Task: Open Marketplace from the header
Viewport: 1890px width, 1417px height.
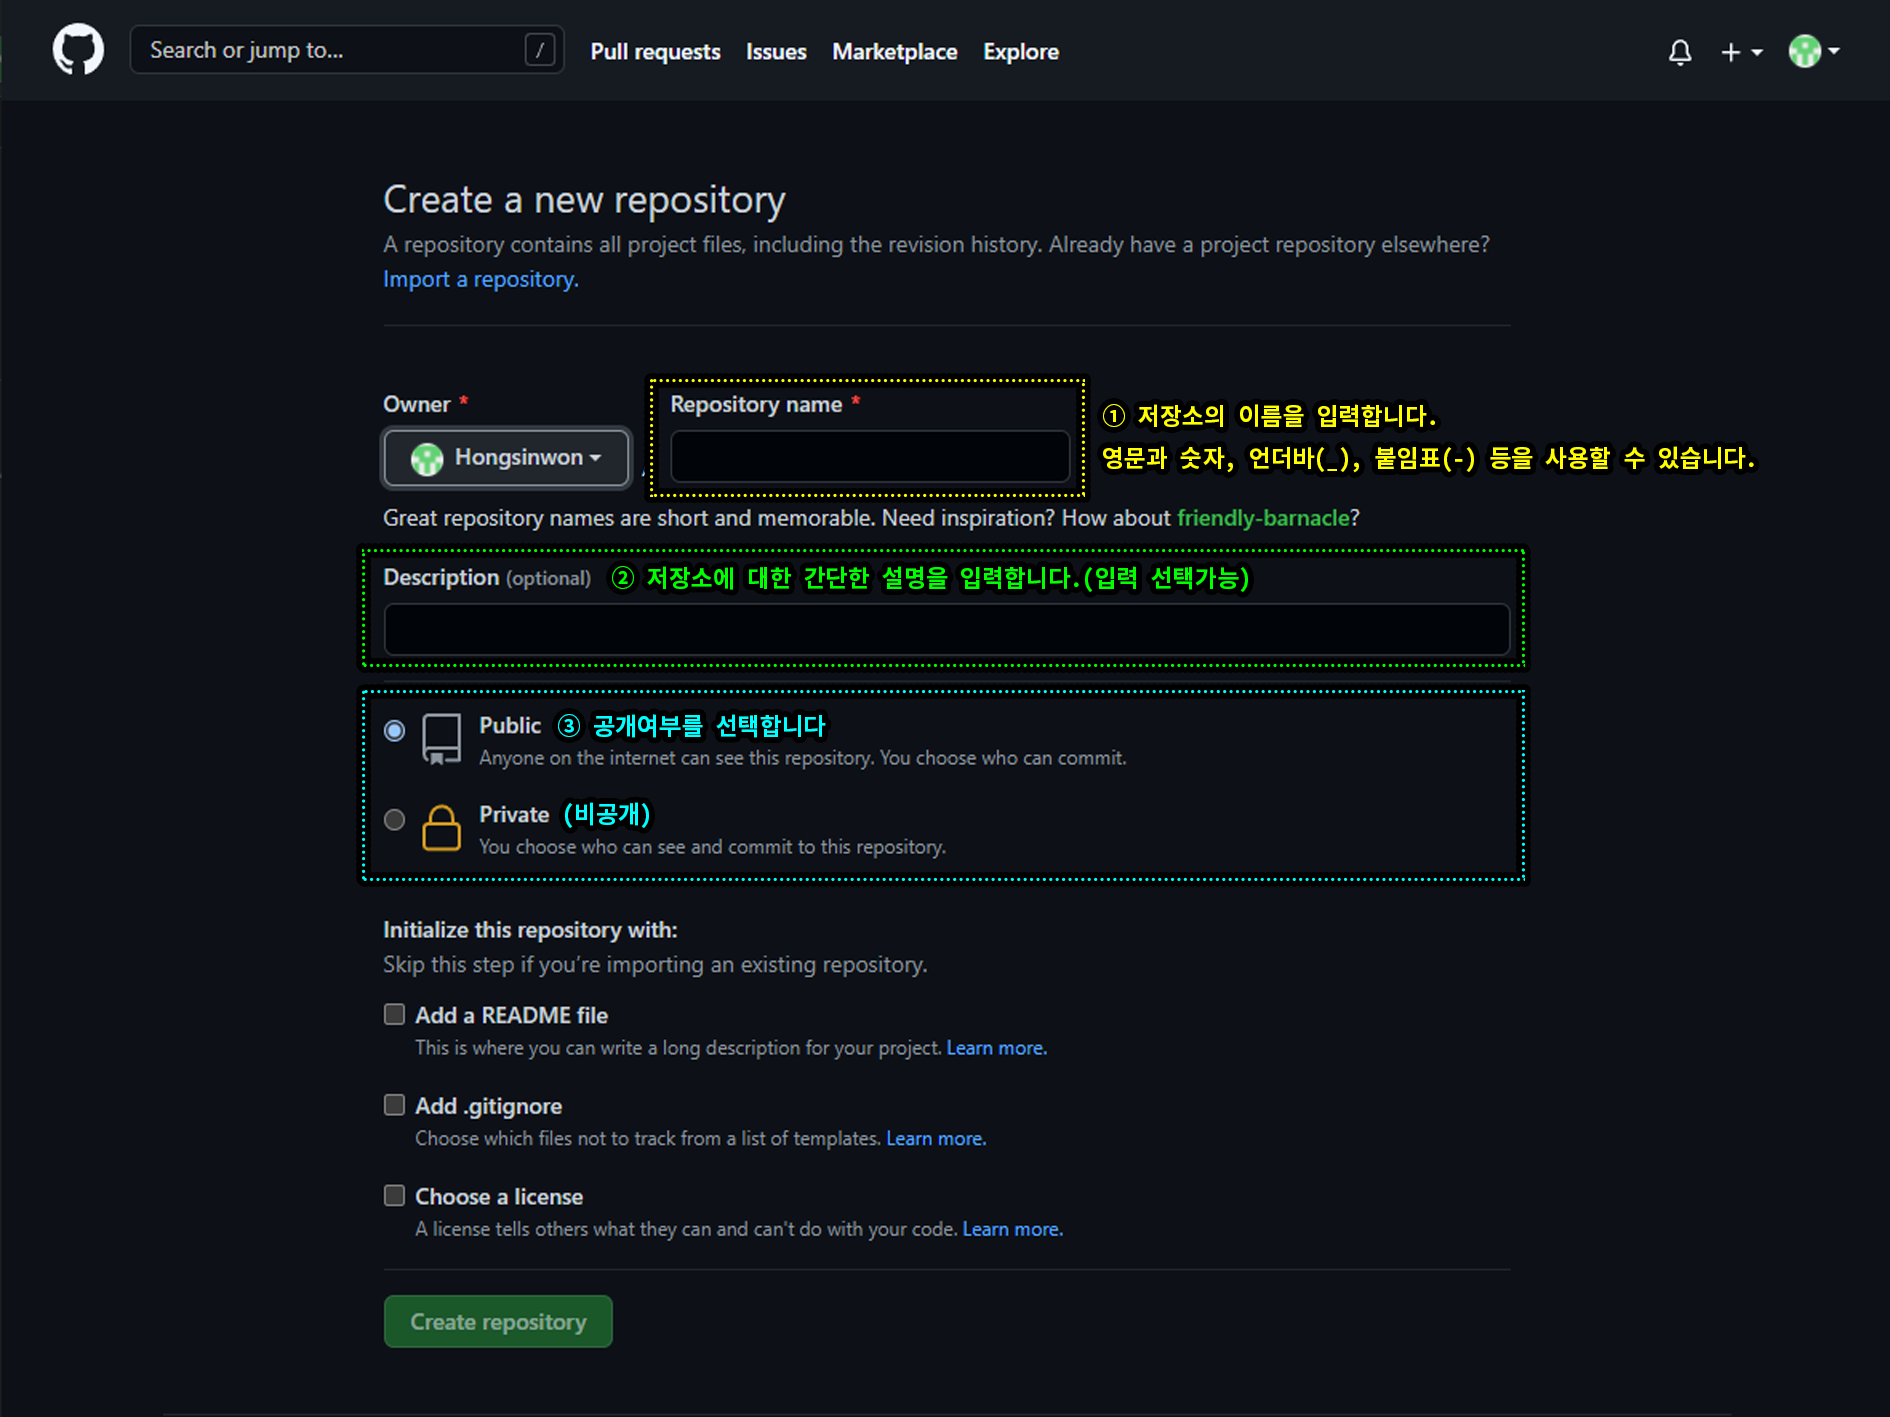Action: coord(894,52)
